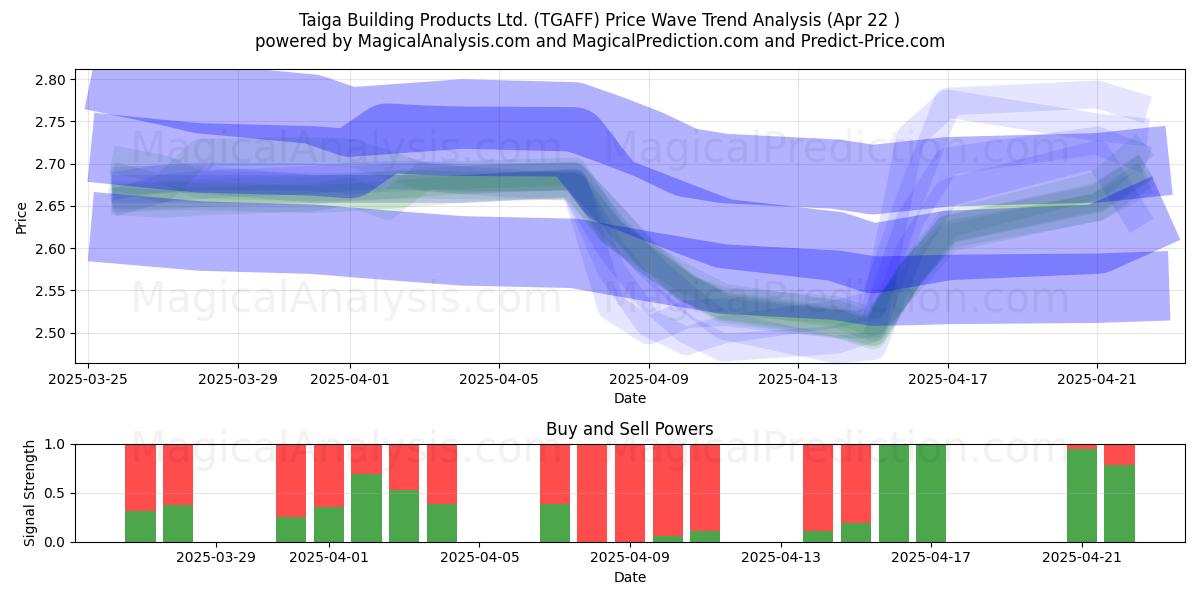Click the 'powered by MagicalAnalysis.com' subtitle line
Screen dimensions: 1200x600
pyautogui.click(x=600, y=41)
